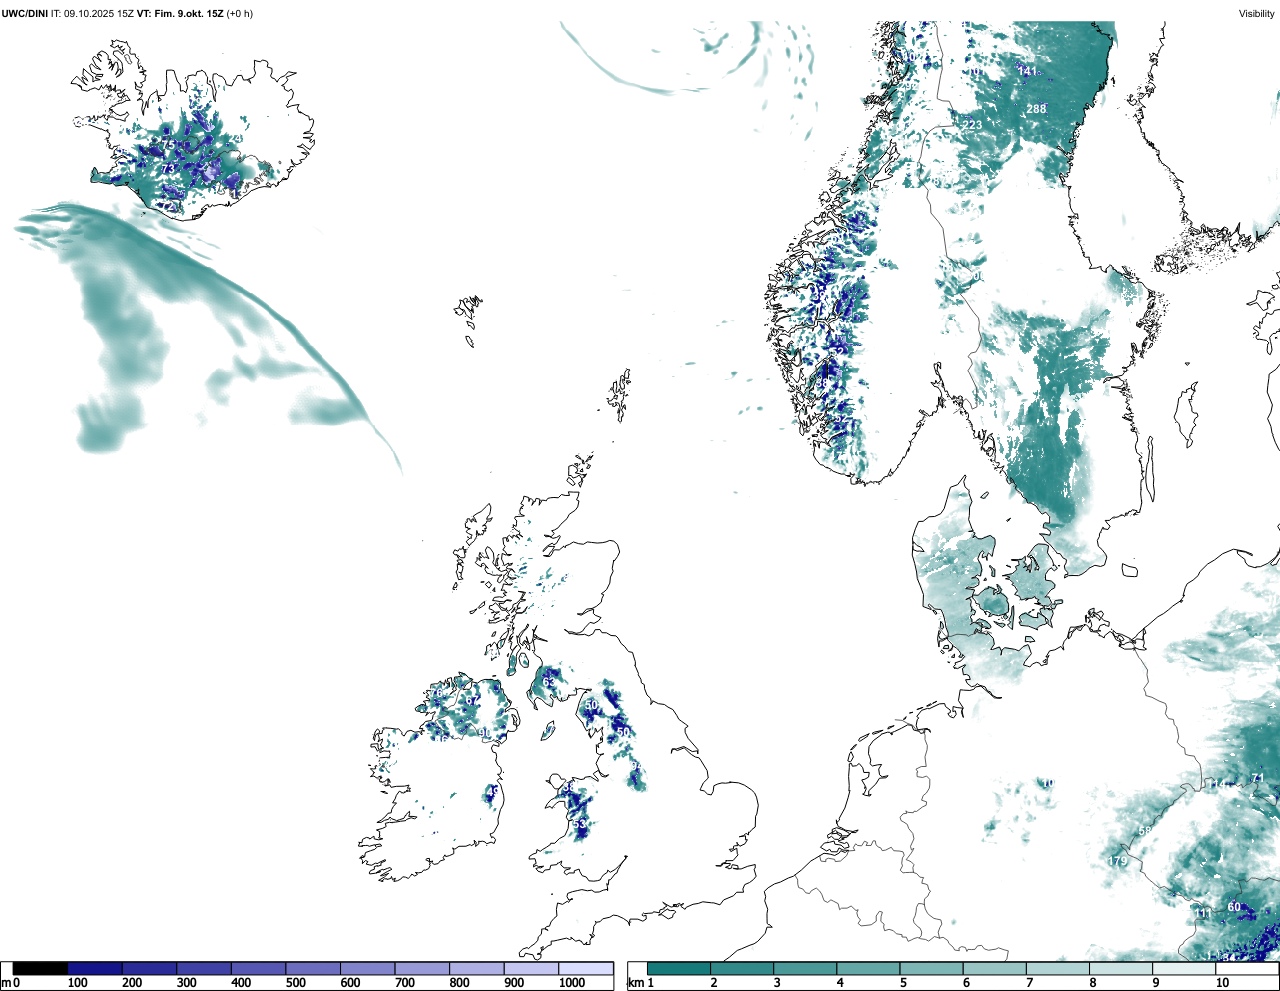Click the 'Visibility' title label
The image size is (1280, 991).
click(1257, 13)
